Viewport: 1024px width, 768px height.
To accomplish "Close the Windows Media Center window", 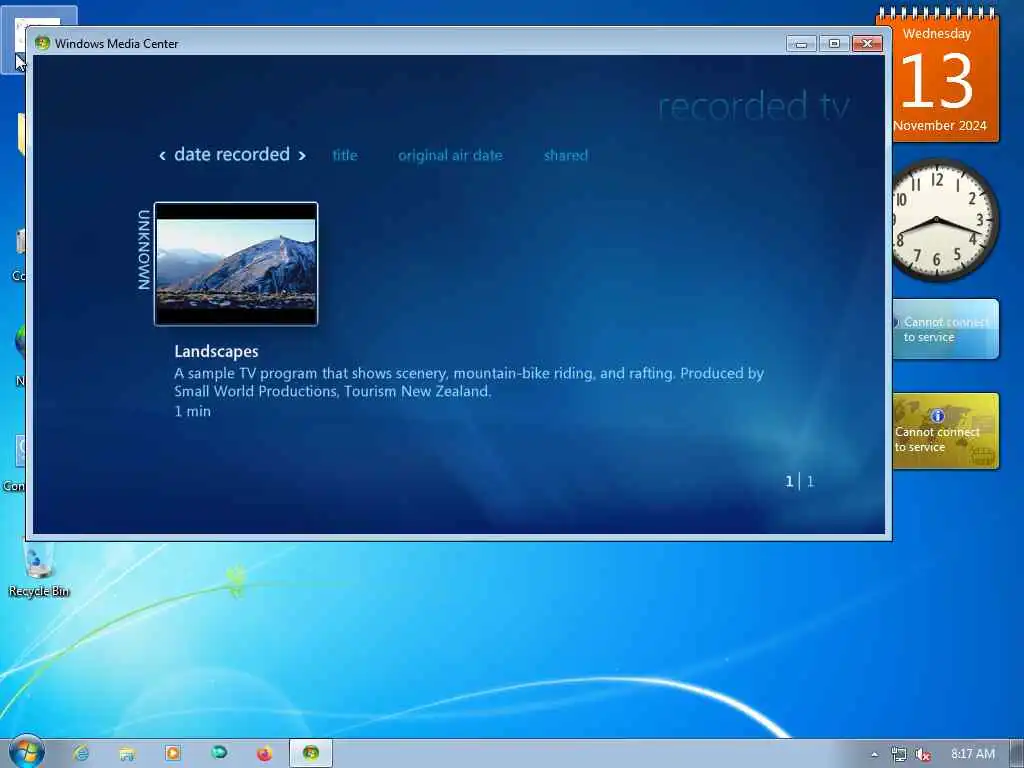I will coord(867,44).
